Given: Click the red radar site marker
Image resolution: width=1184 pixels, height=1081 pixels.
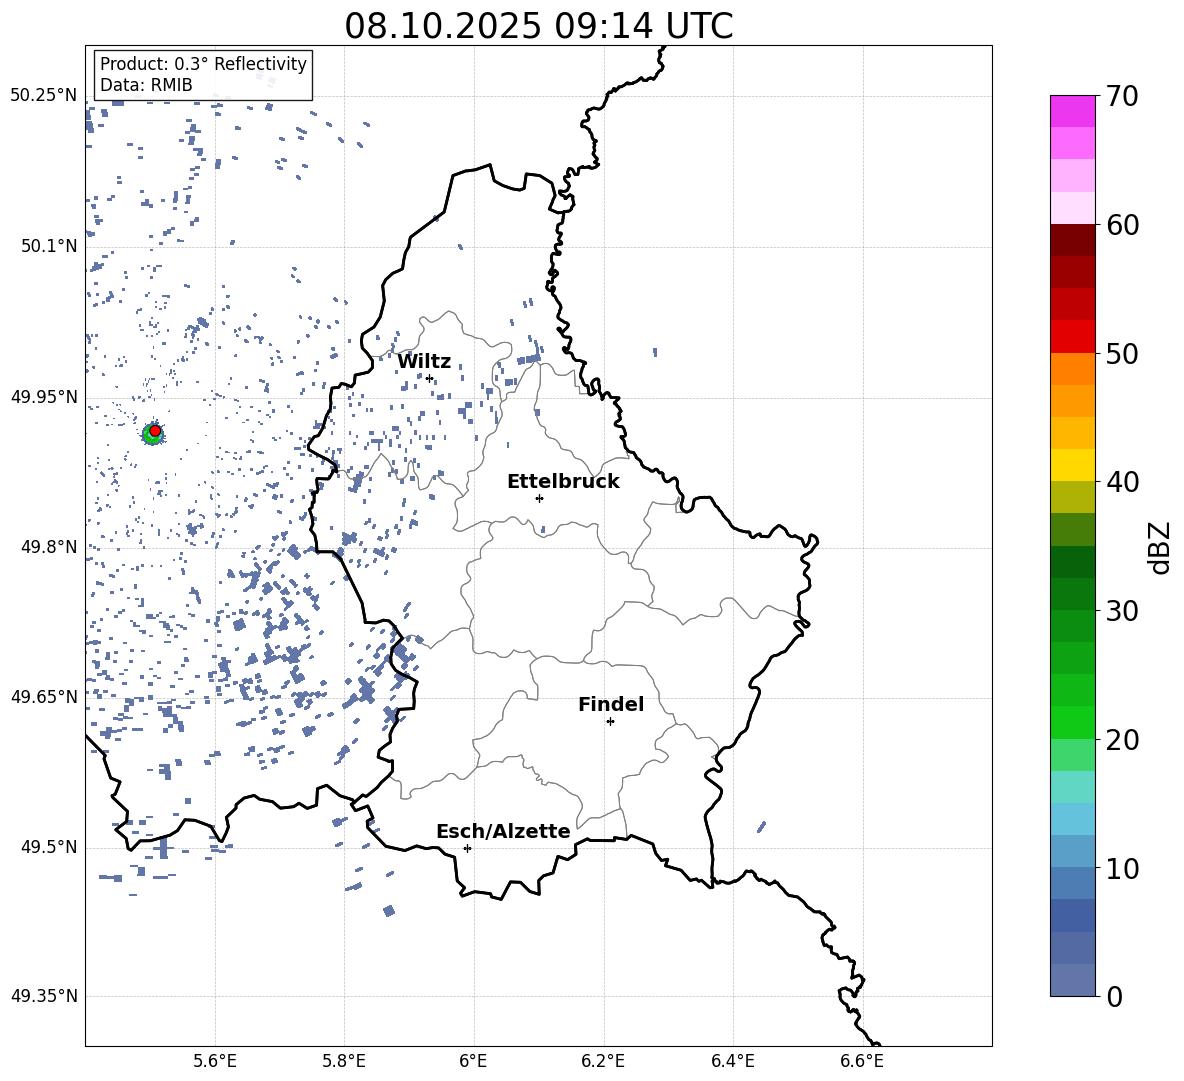Looking at the screenshot, I should 155,431.
